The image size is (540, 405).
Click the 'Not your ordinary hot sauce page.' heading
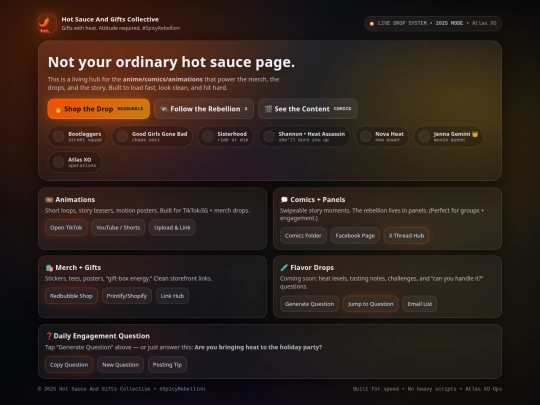[171, 62]
